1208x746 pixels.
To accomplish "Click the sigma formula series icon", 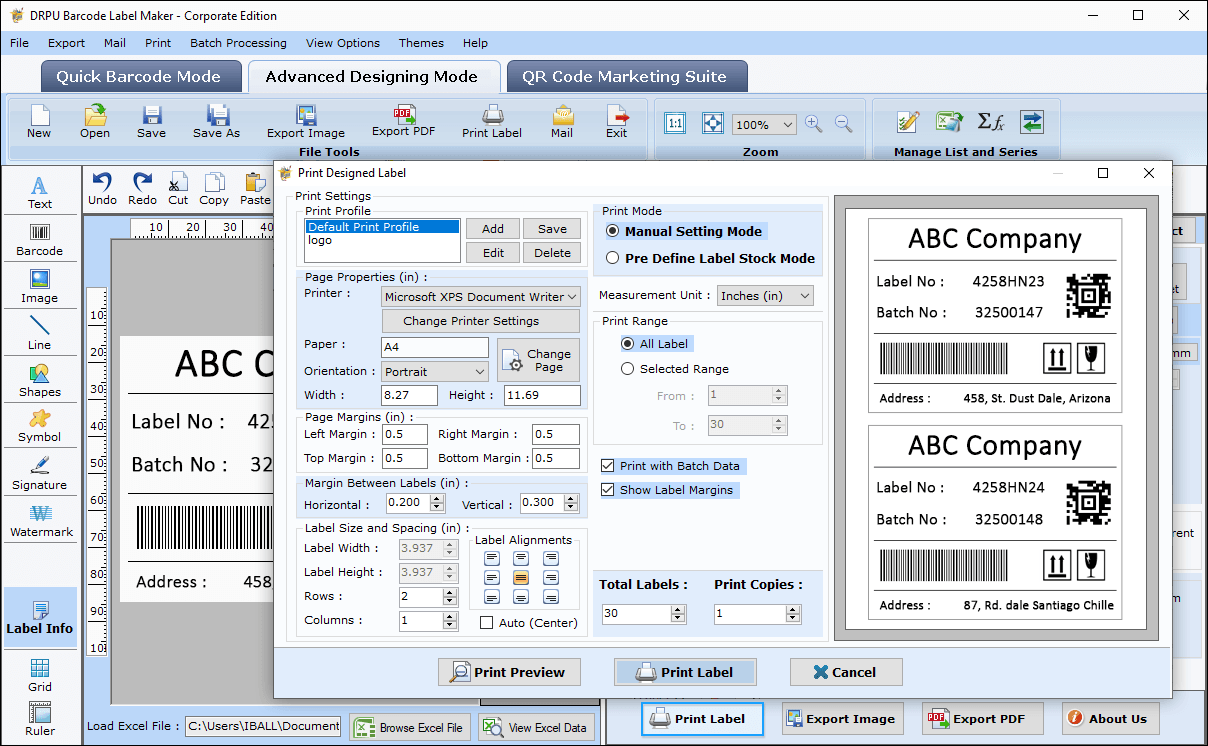I will (990, 122).
